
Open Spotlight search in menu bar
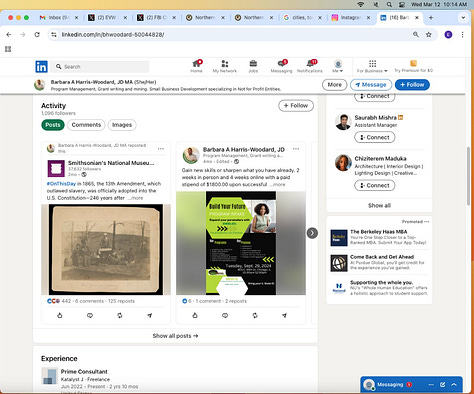point(389,5)
